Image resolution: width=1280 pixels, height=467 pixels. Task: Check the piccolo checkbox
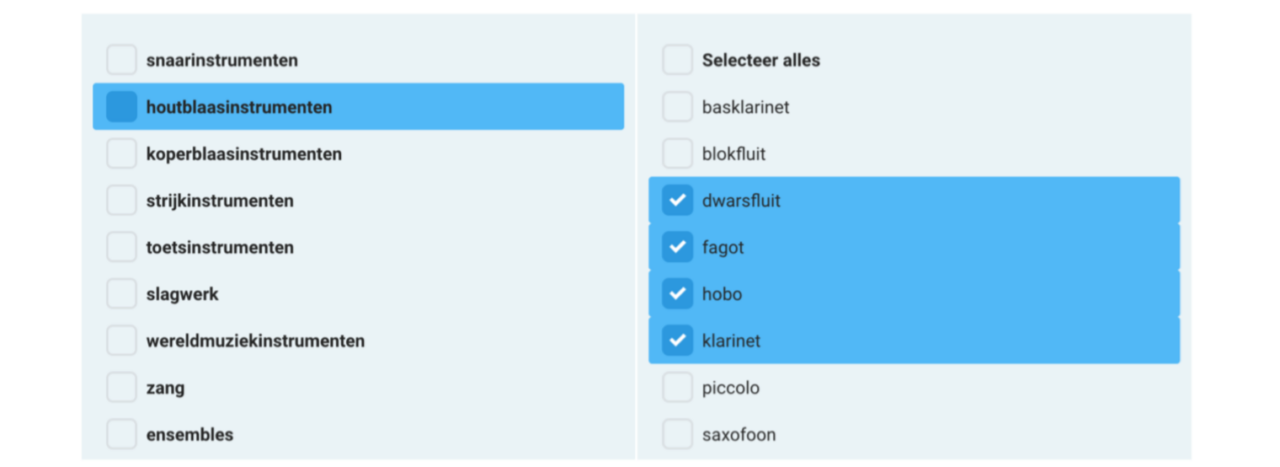677,388
